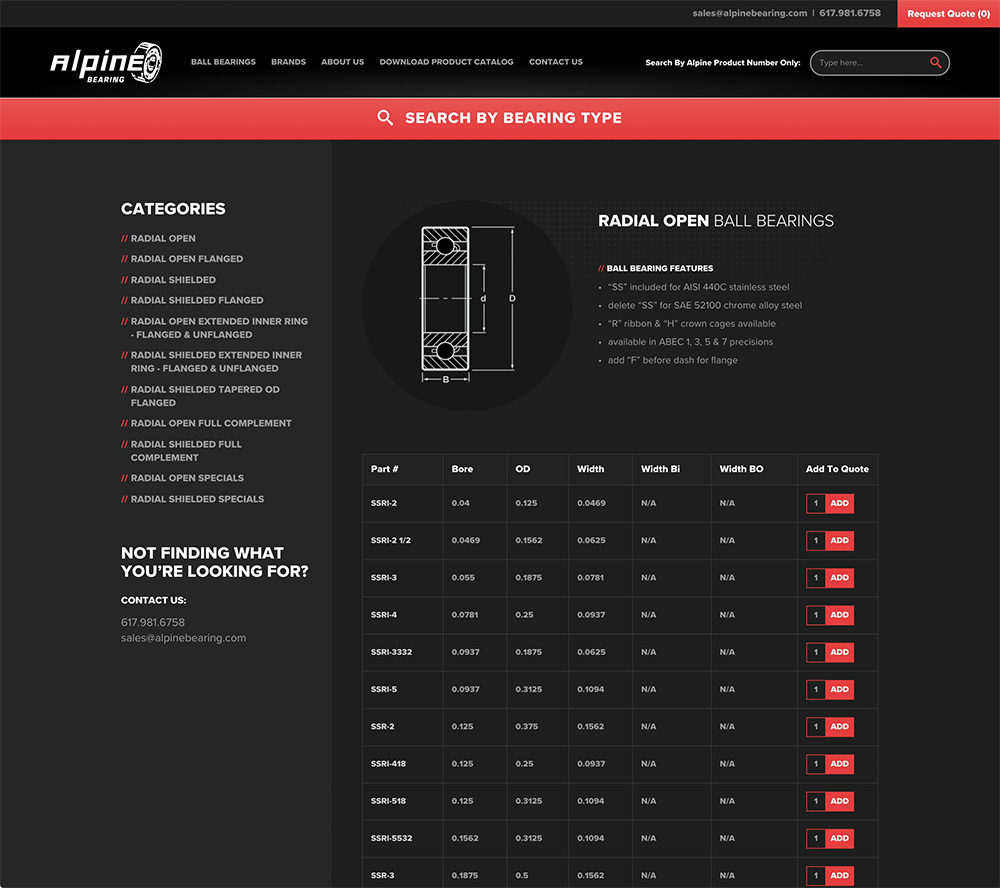Open Download Product Catalog link
The height and width of the screenshot is (888, 1000).
coord(446,62)
